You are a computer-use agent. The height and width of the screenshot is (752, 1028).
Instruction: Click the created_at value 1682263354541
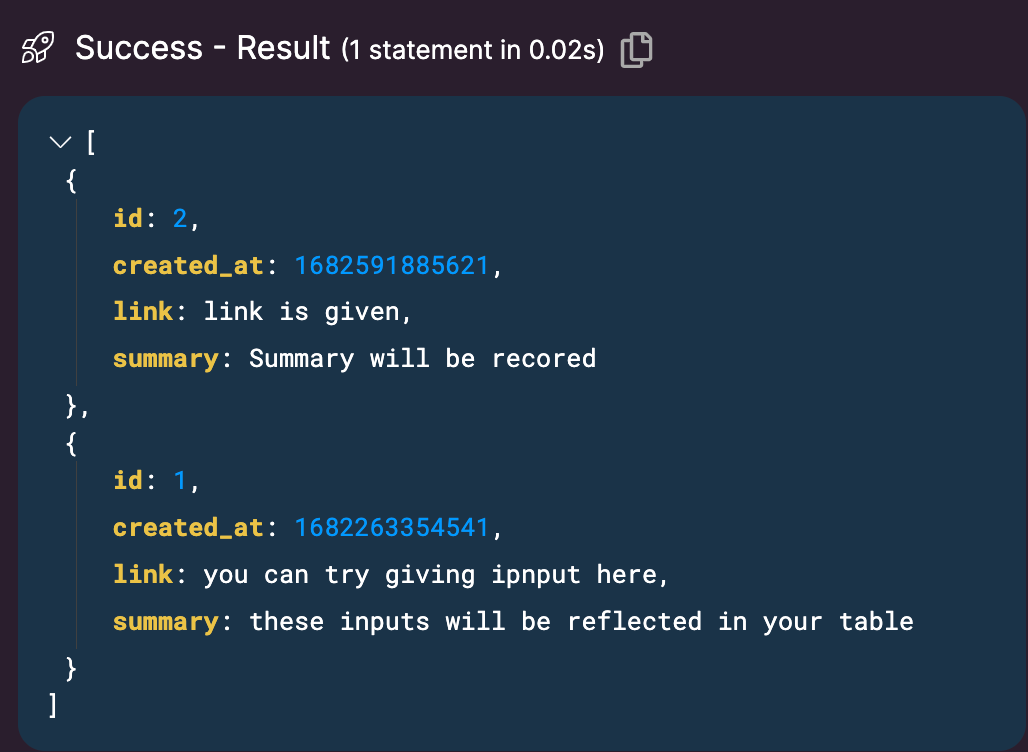[391, 528]
